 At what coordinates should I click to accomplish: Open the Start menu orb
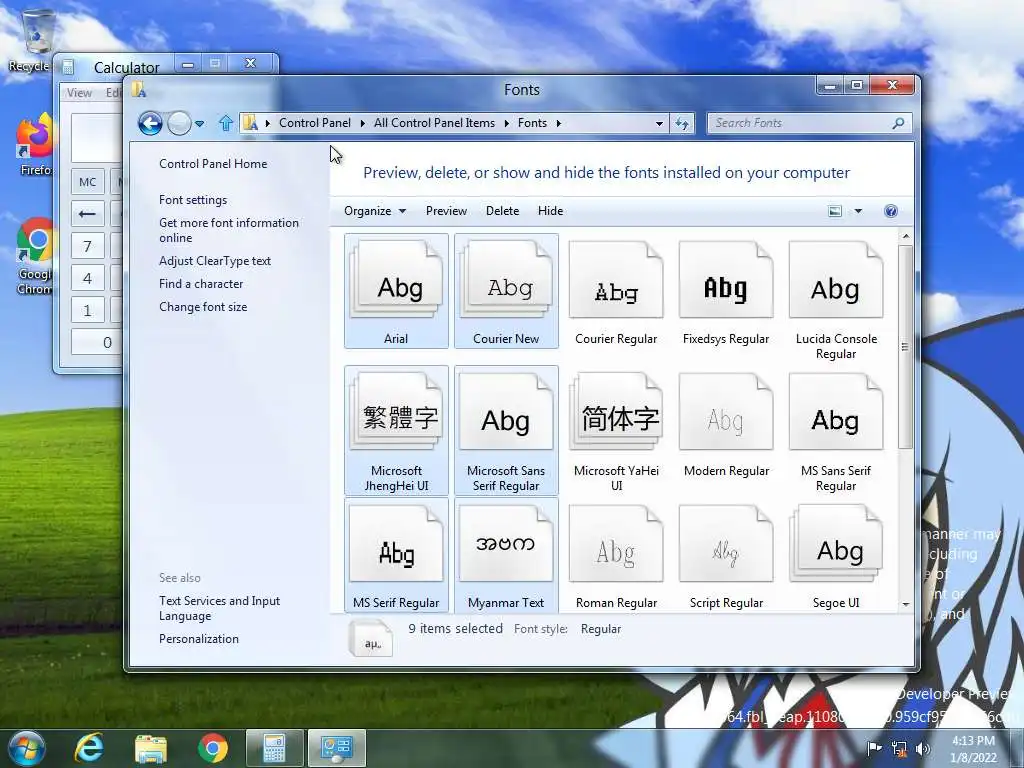click(x=27, y=748)
